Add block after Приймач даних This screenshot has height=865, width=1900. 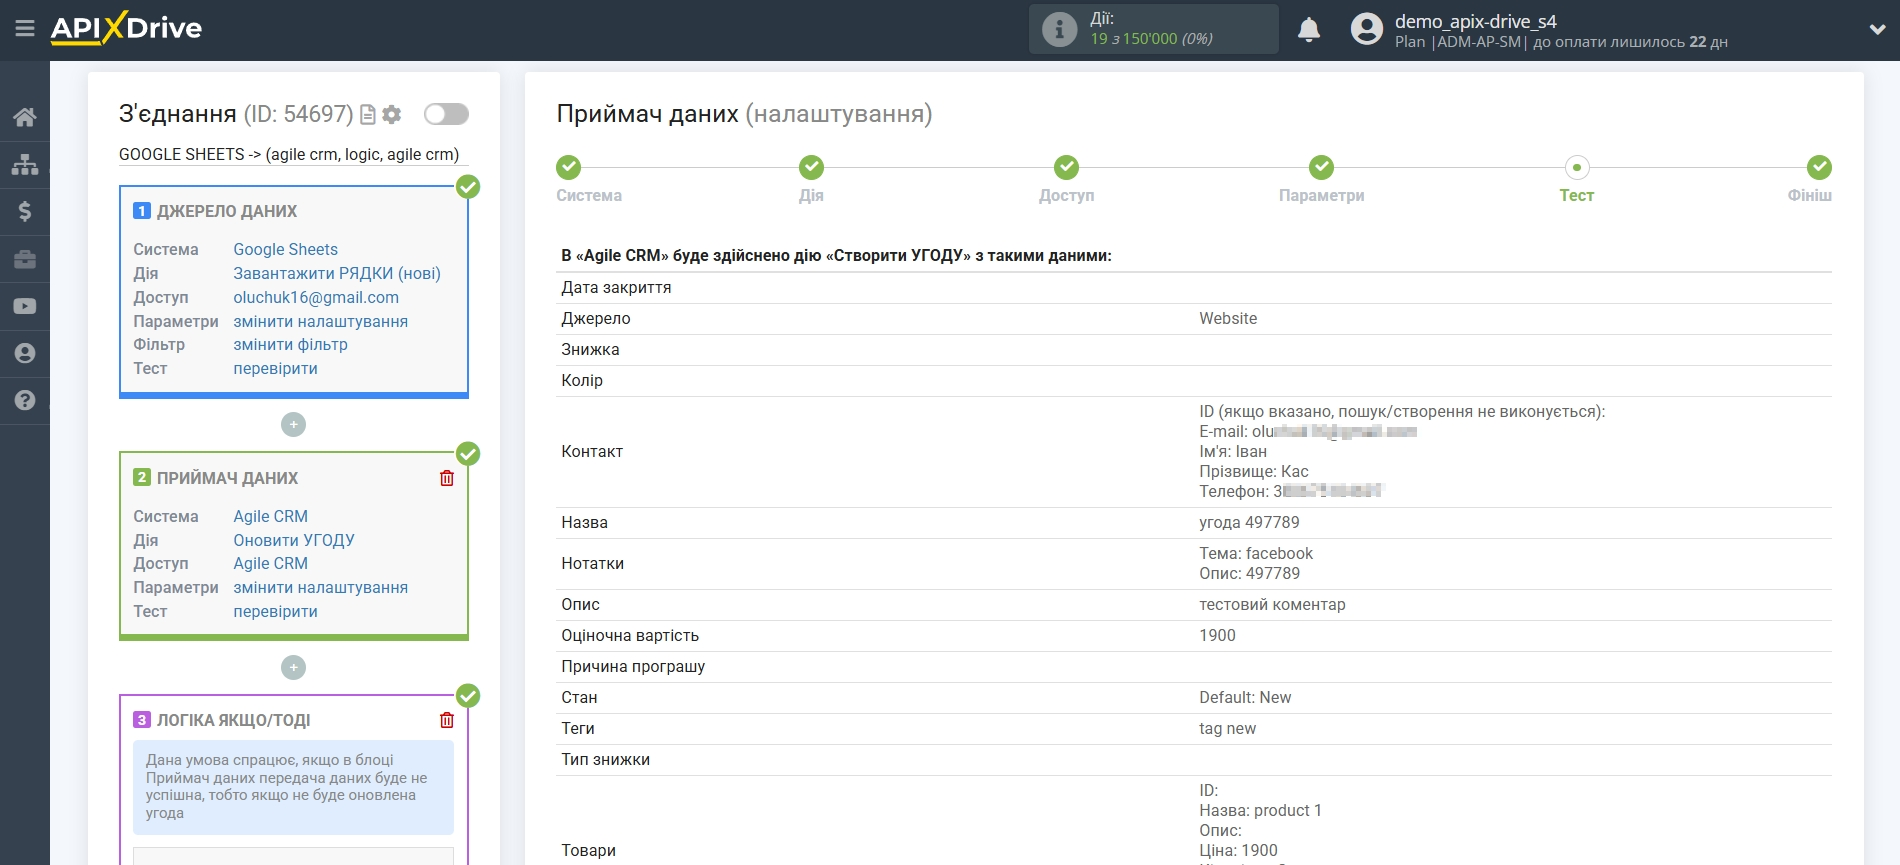coord(293,667)
